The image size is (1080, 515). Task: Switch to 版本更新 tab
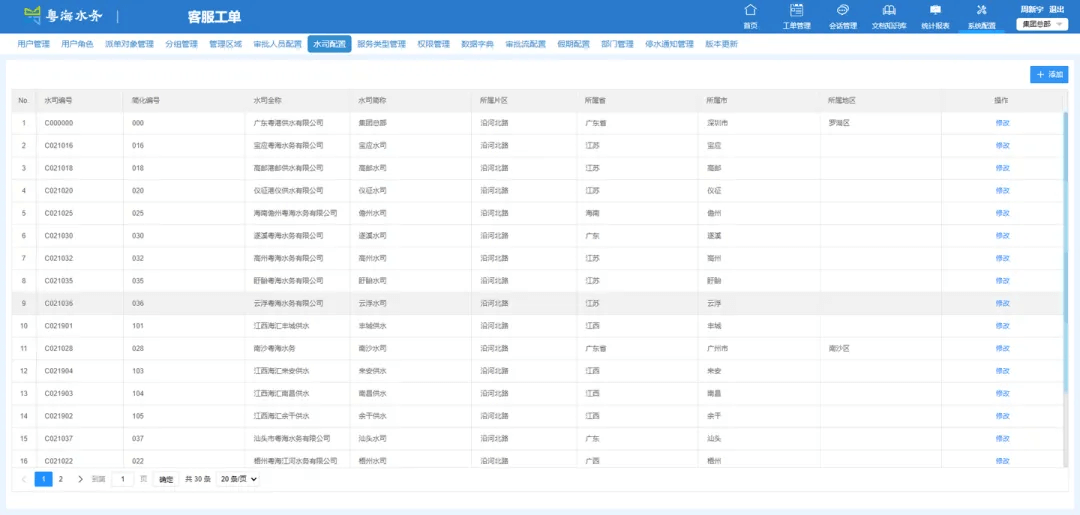tap(721, 44)
